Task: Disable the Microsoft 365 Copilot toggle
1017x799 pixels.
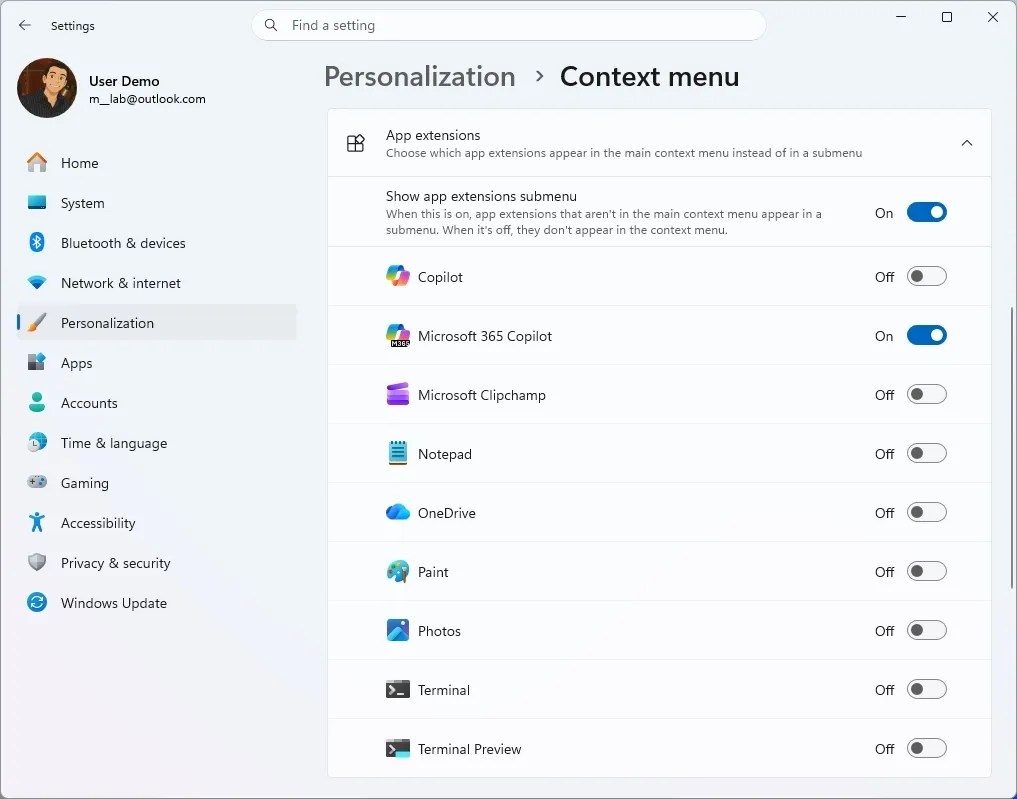Action: coord(926,335)
